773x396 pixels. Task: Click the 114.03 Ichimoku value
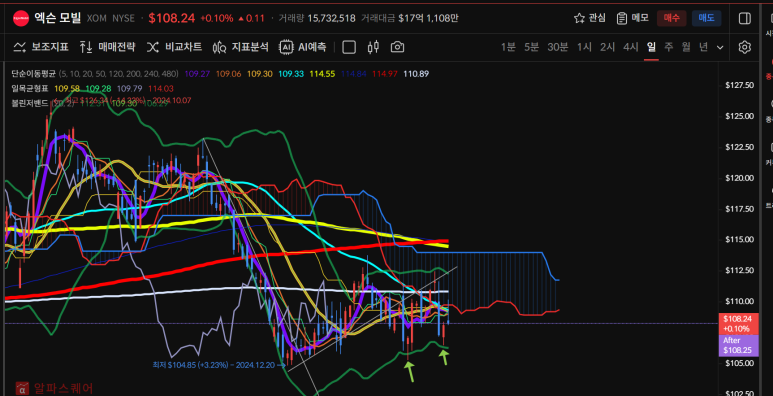tap(161, 89)
